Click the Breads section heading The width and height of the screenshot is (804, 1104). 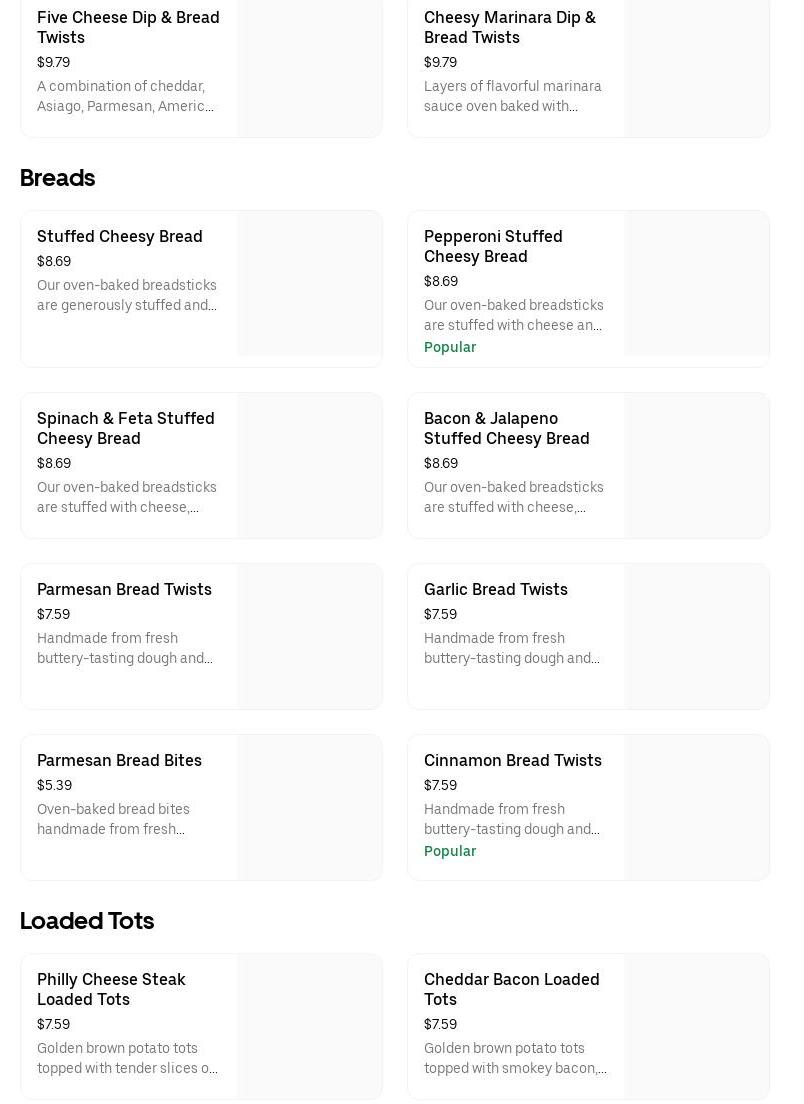pyautogui.click(x=58, y=178)
